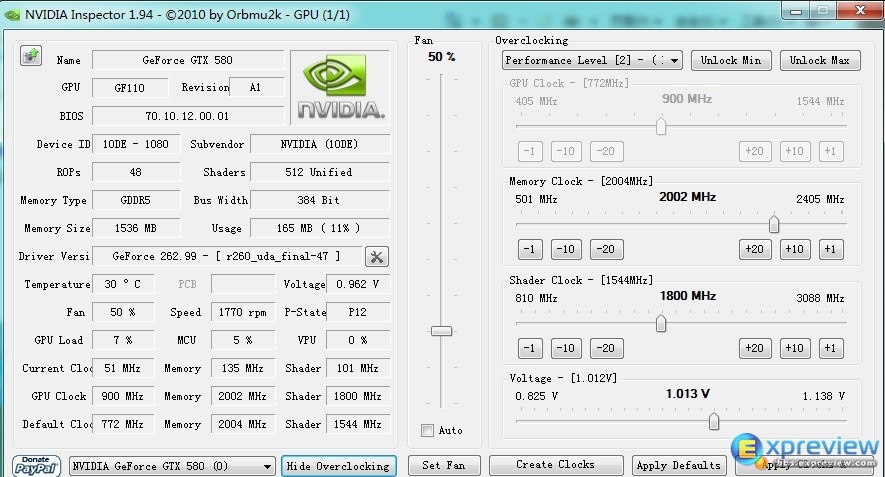
Task: Click the empty PCB temperature field
Action: point(243,285)
